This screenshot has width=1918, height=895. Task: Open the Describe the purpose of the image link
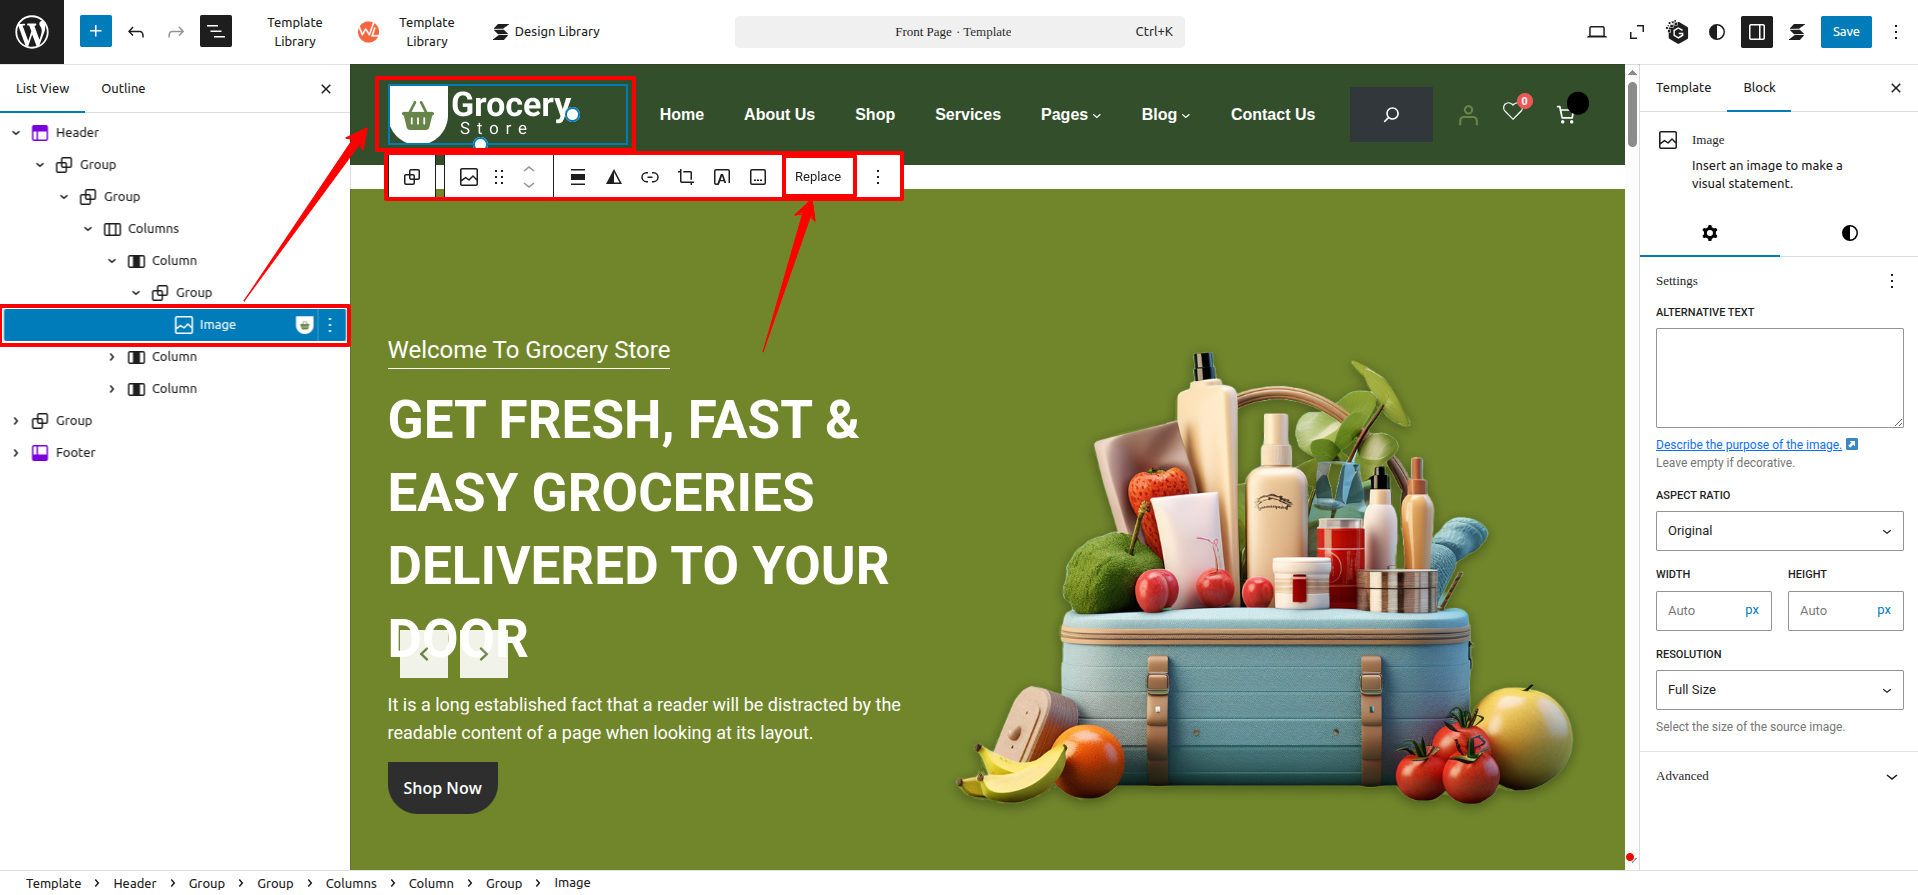(x=1748, y=445)
